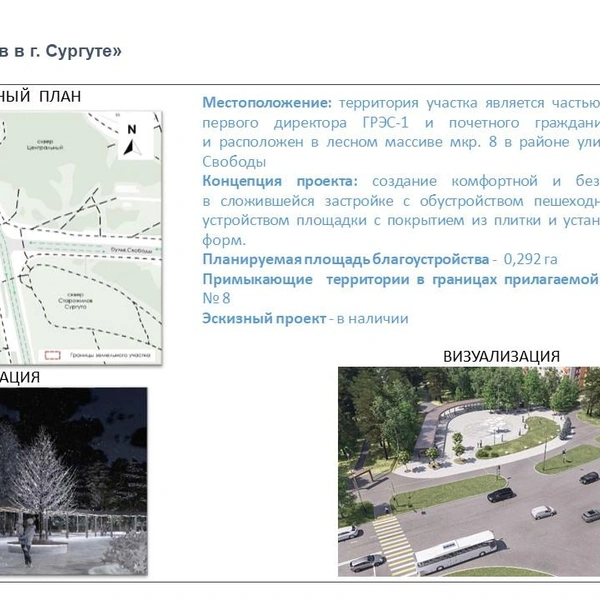Click the 'в наличии' status text
The image size is (600, 600).
click(372, 318)
